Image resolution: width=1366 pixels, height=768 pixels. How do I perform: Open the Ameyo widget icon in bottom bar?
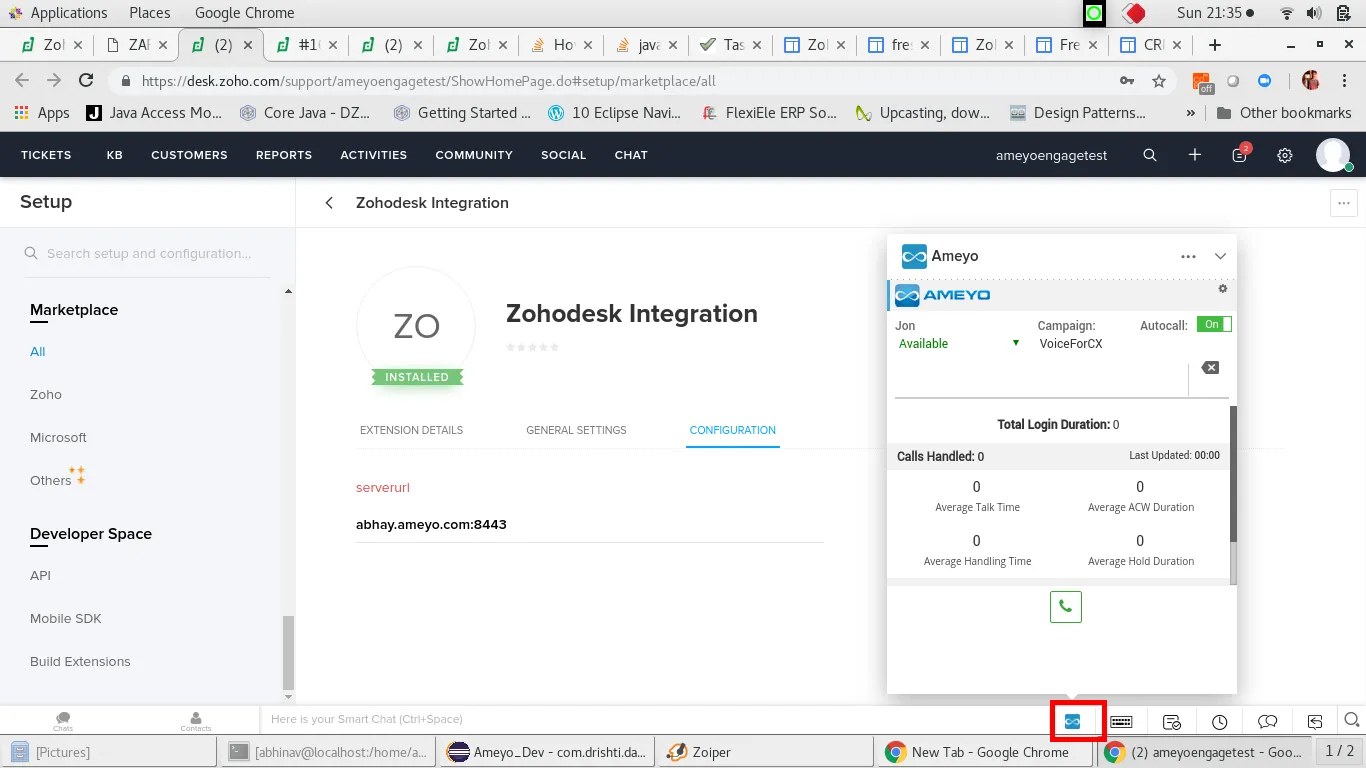[1072, 721]
